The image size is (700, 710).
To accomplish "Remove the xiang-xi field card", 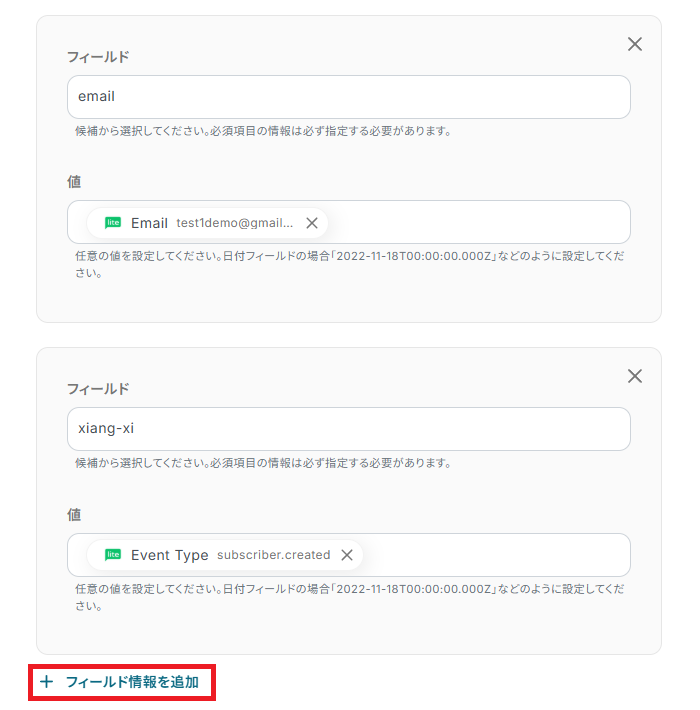I will click(634, 376).
